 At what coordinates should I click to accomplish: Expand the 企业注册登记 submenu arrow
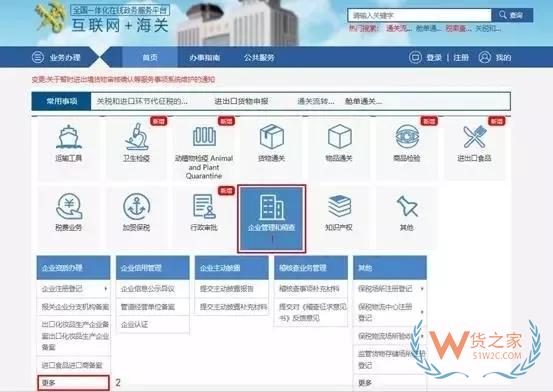[x=105, y=289]
